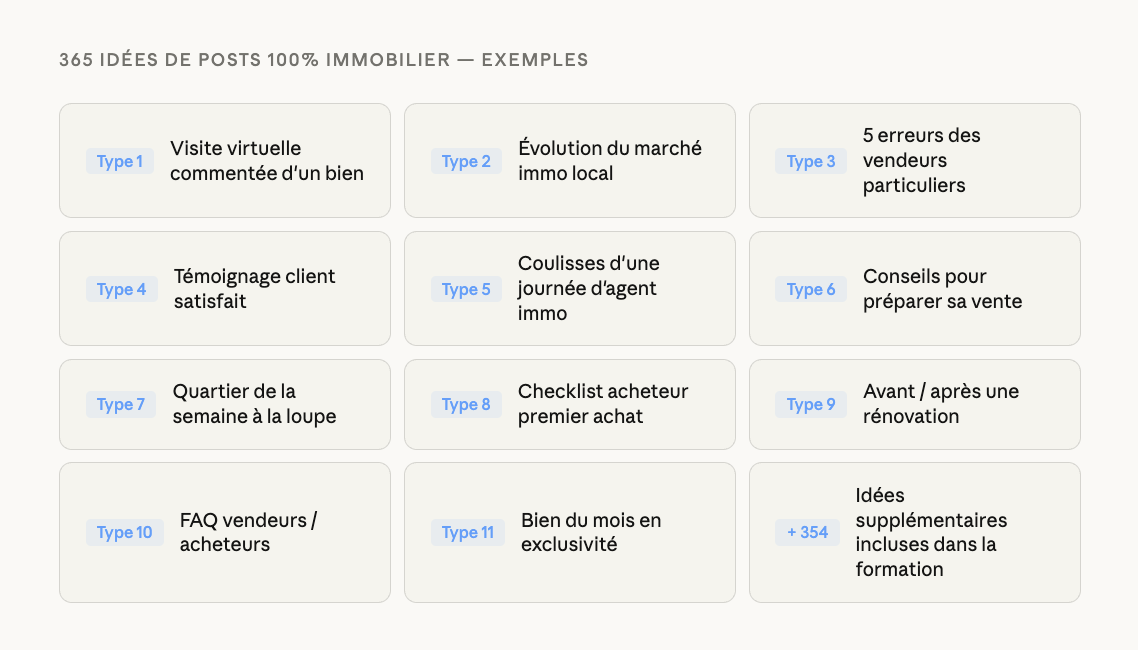The height and width of the screenshot is (650, 1138).
Task: Click the Type 8 badge
Action: point(466,404)
